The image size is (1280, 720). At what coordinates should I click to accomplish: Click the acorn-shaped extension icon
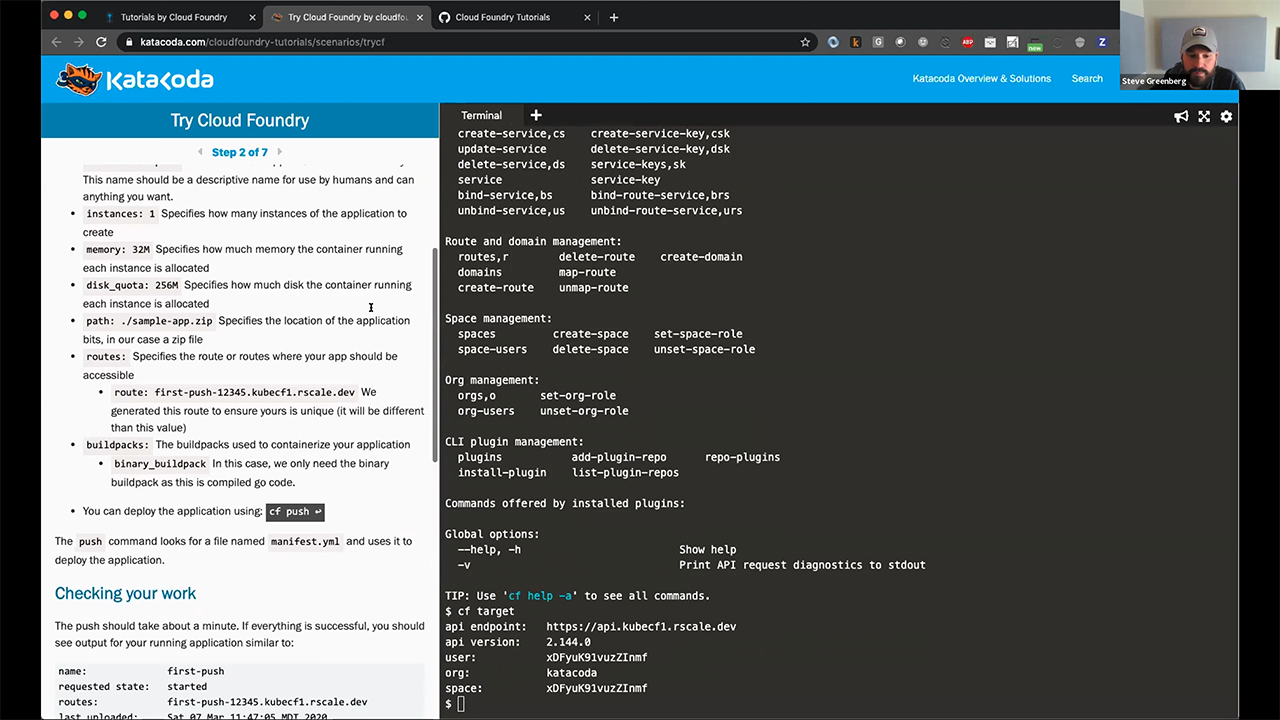pos(1080,42)
